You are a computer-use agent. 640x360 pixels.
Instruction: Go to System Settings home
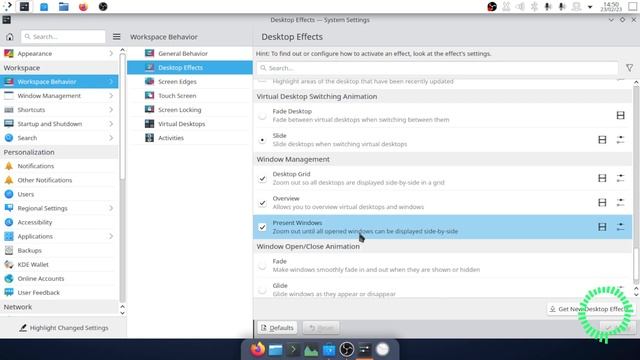tap(10, 37)
